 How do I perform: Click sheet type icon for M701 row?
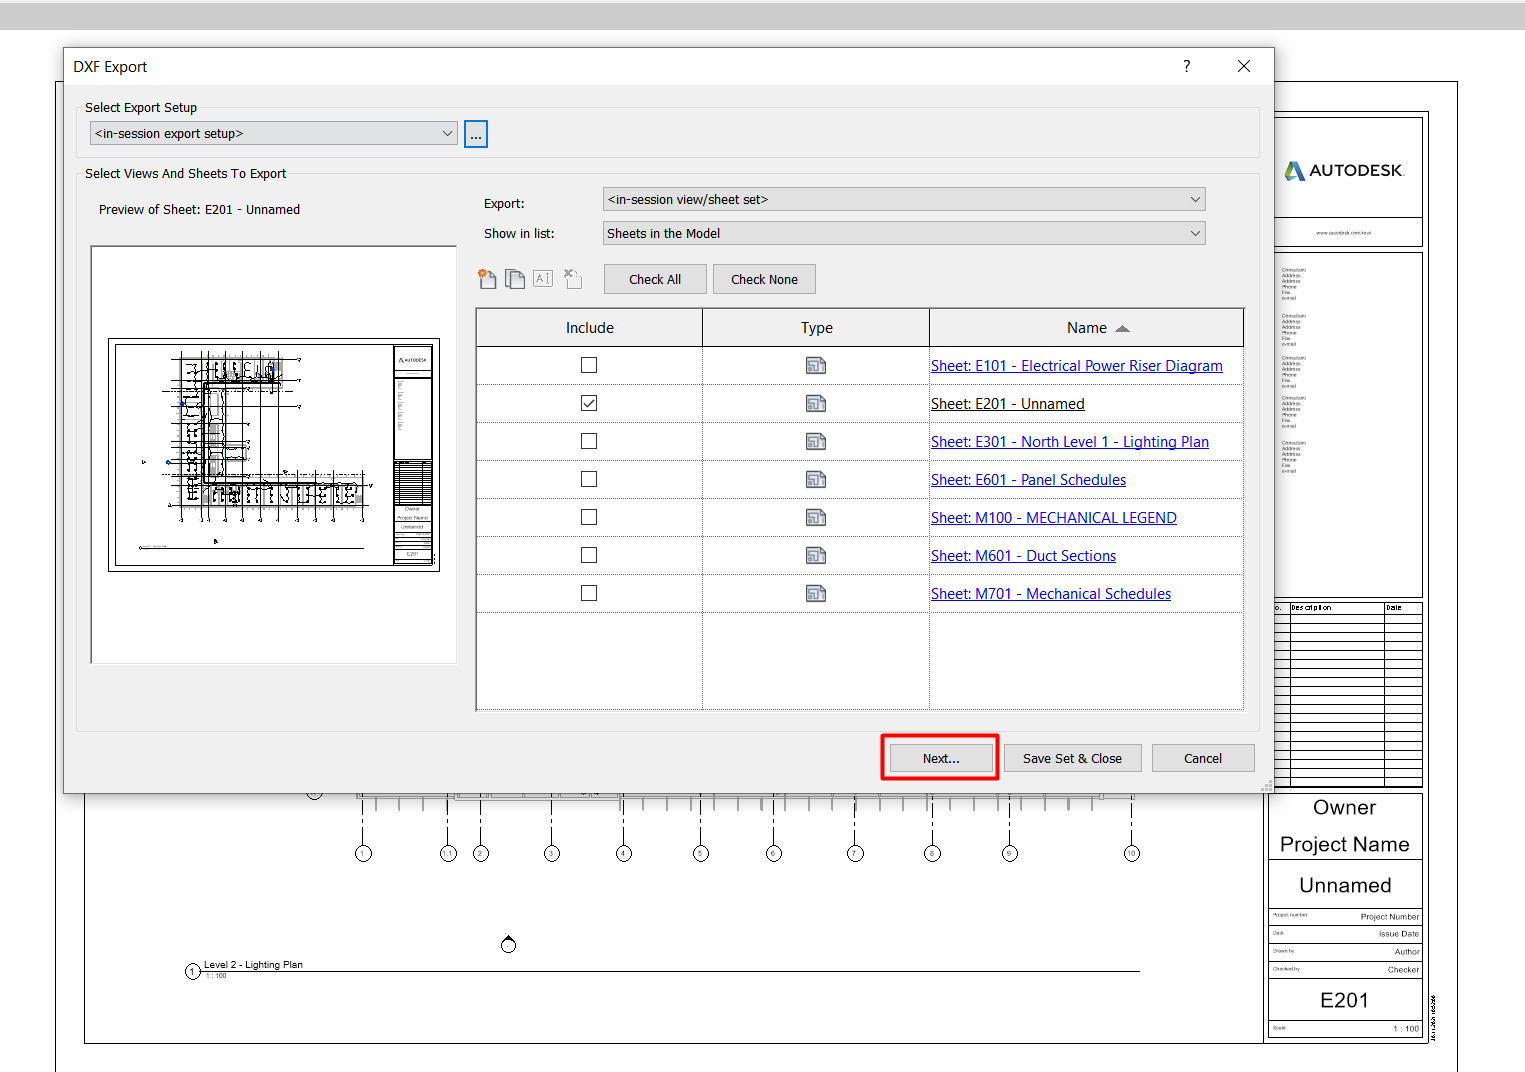coord(816,594)
